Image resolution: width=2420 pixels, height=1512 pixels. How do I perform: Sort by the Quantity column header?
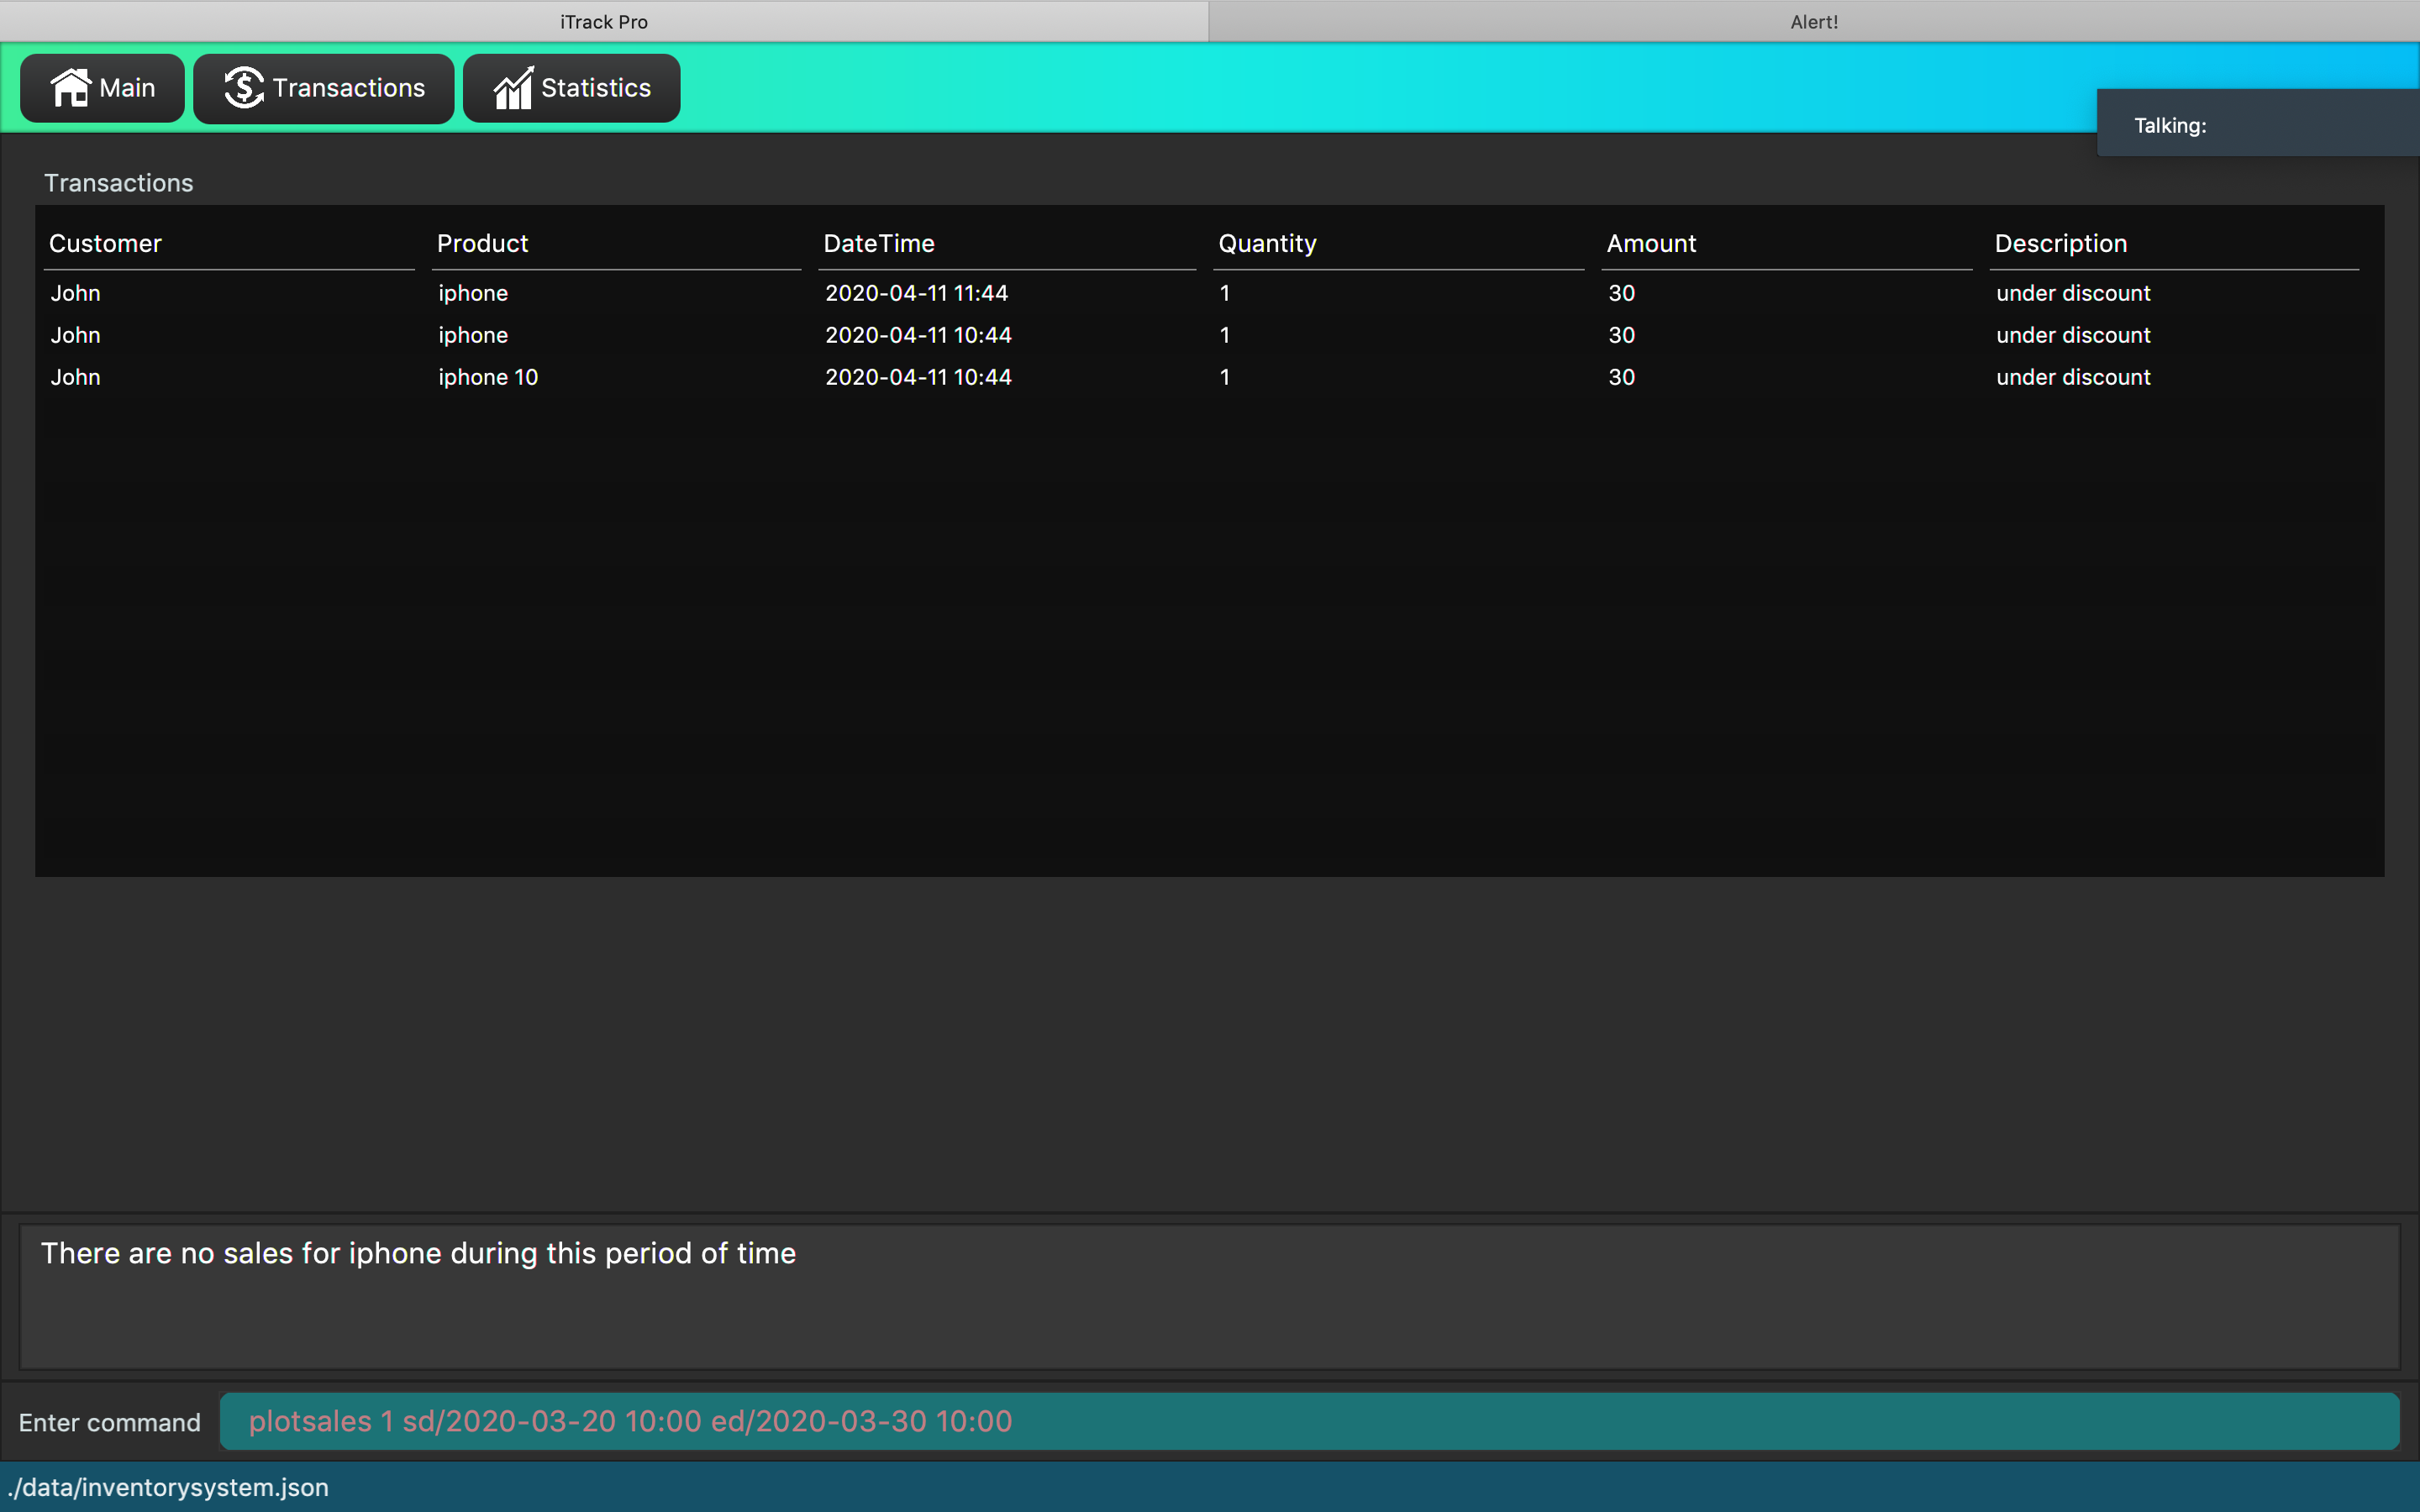(1266, 243)
